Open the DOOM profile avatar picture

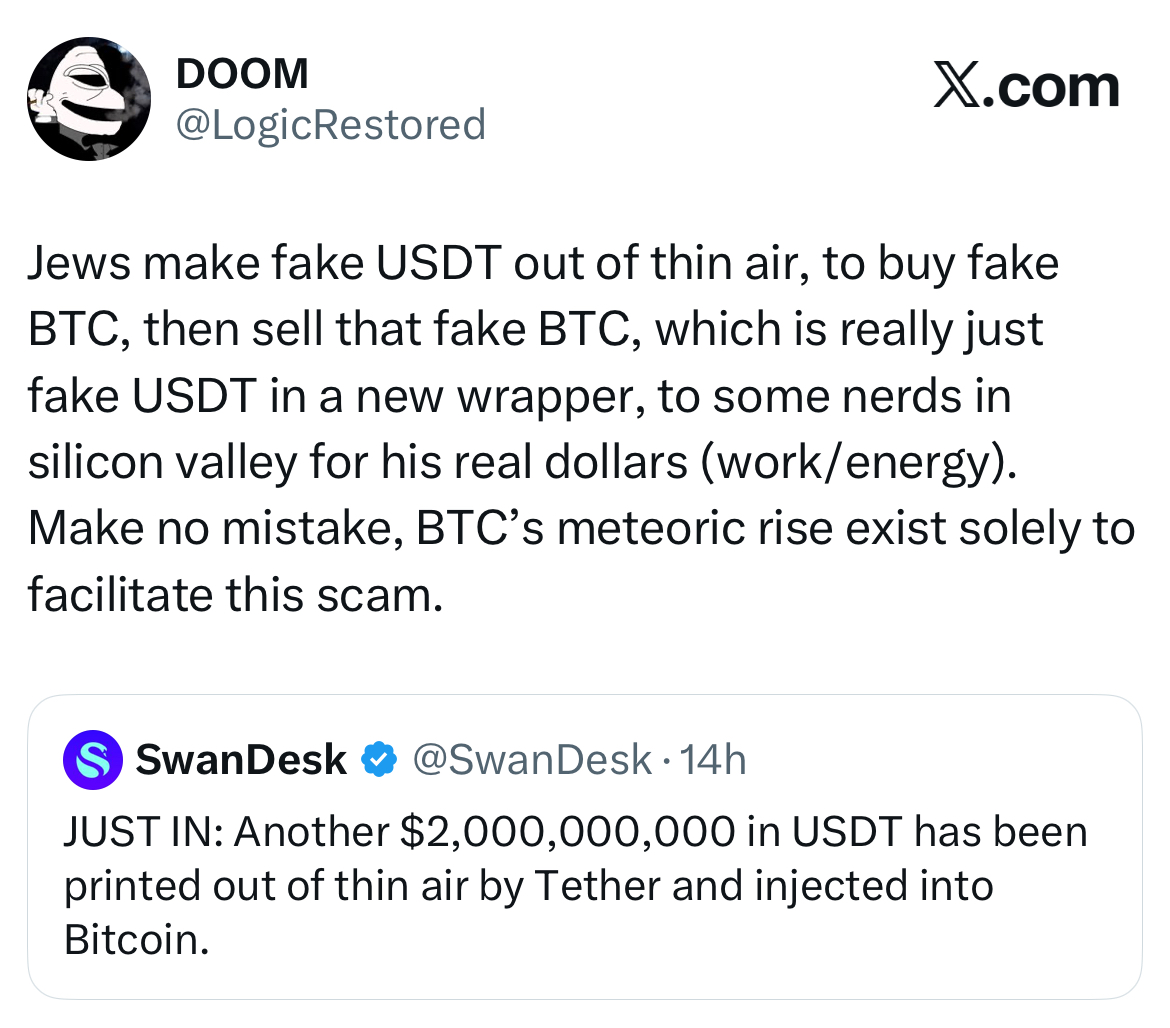[x=89, y=98]
